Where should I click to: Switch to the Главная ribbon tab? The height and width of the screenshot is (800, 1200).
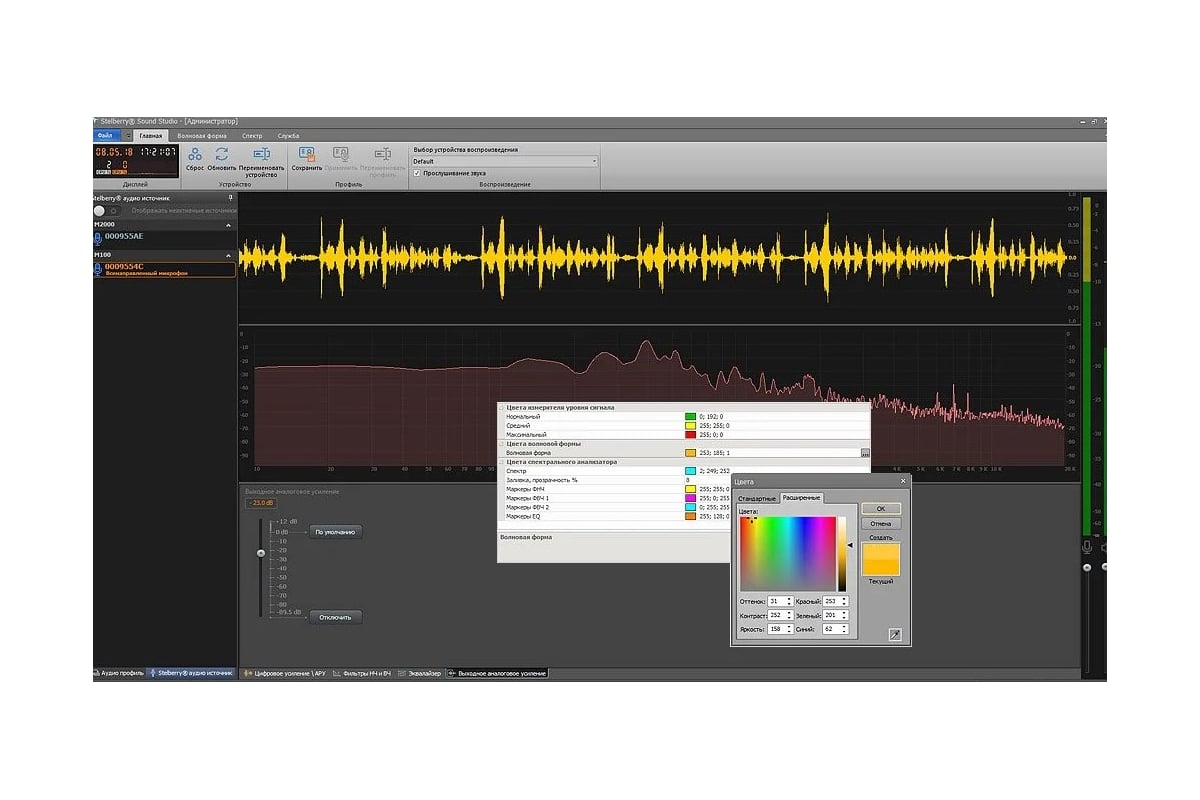tap(151, 135)
